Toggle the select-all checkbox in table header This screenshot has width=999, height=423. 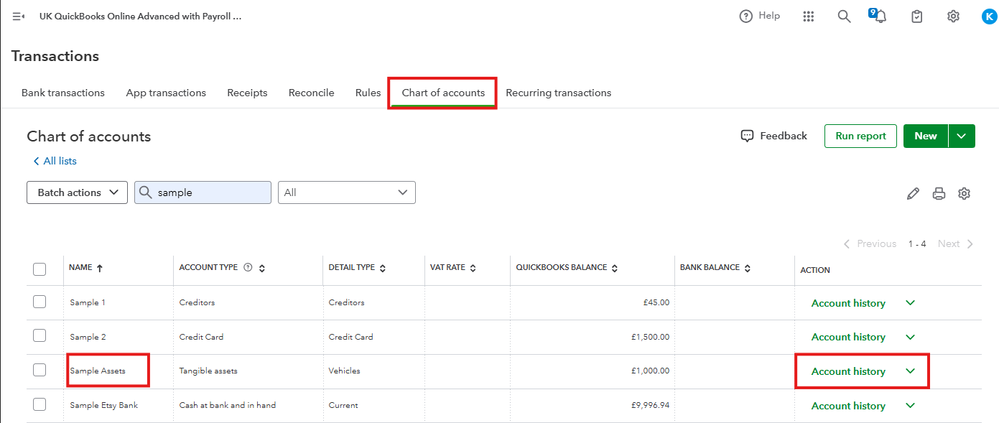(x=40, y=268)
